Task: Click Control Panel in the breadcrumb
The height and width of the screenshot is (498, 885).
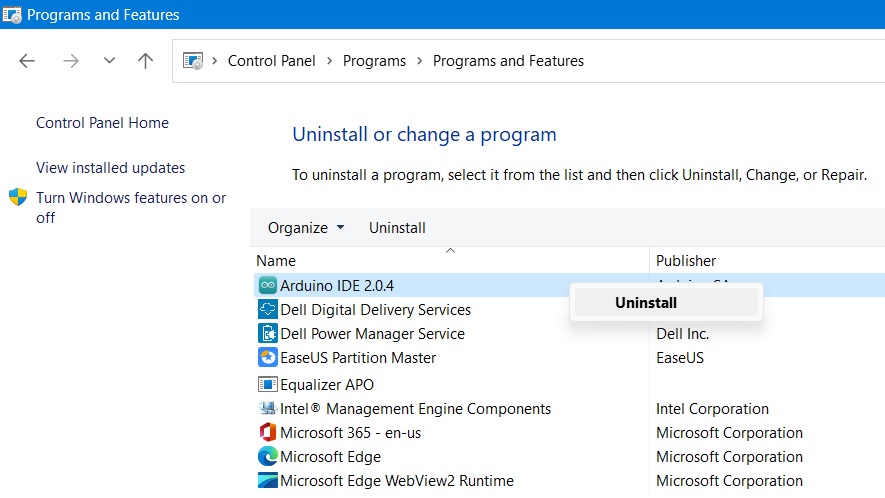Action: click(271, 60)
